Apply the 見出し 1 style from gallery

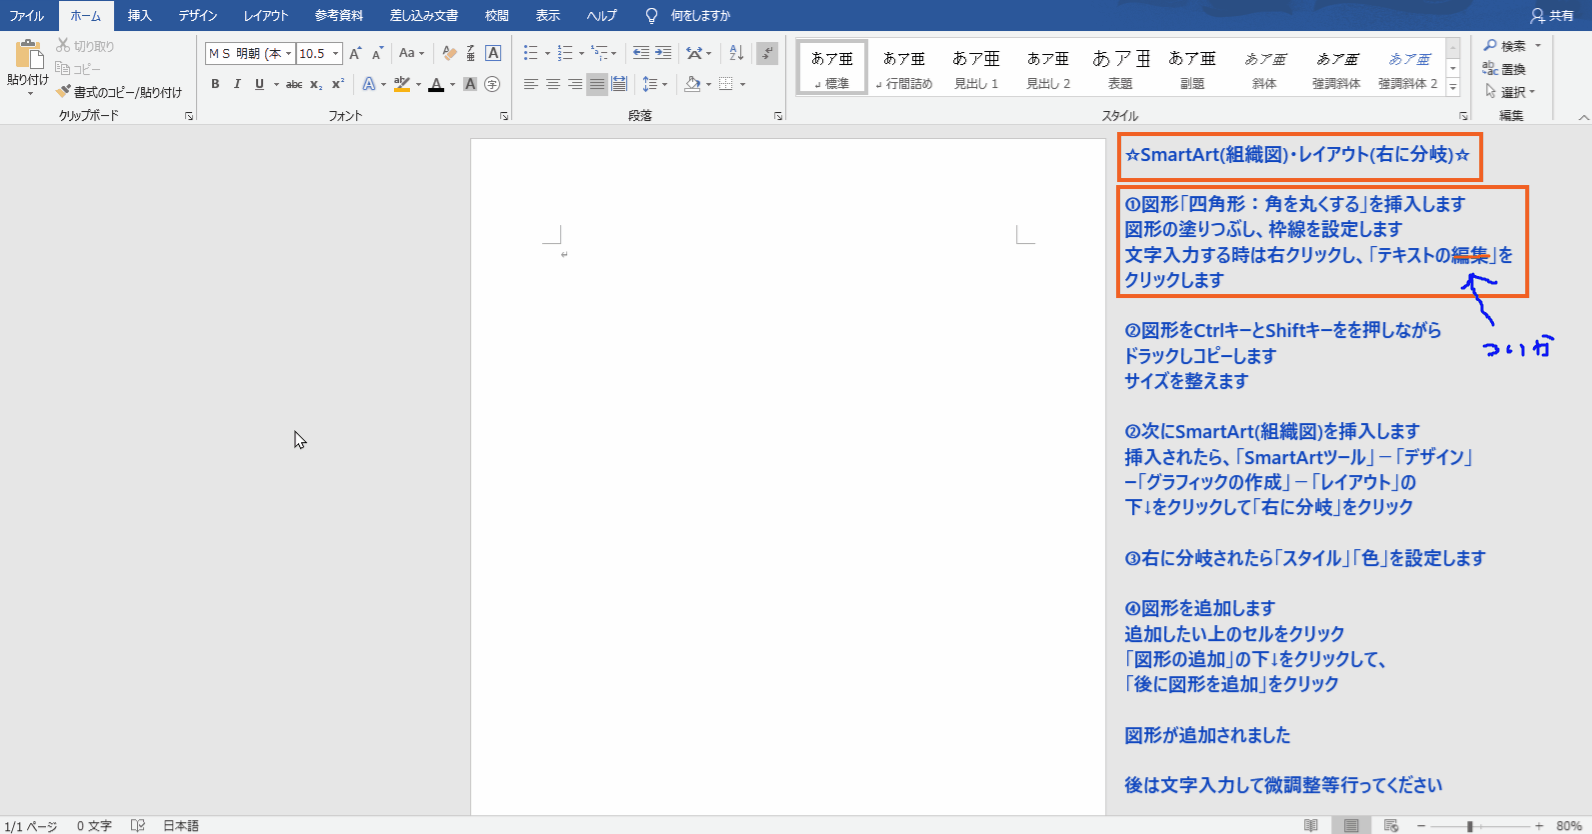tap(976, 69)
